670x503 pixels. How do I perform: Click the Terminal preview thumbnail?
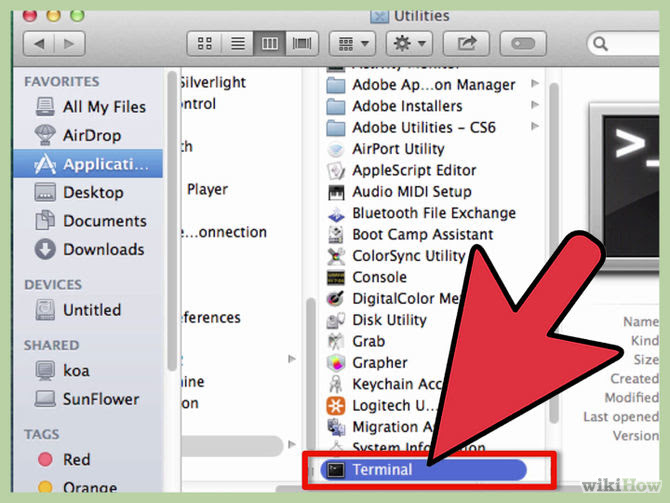tap(625, 186)
